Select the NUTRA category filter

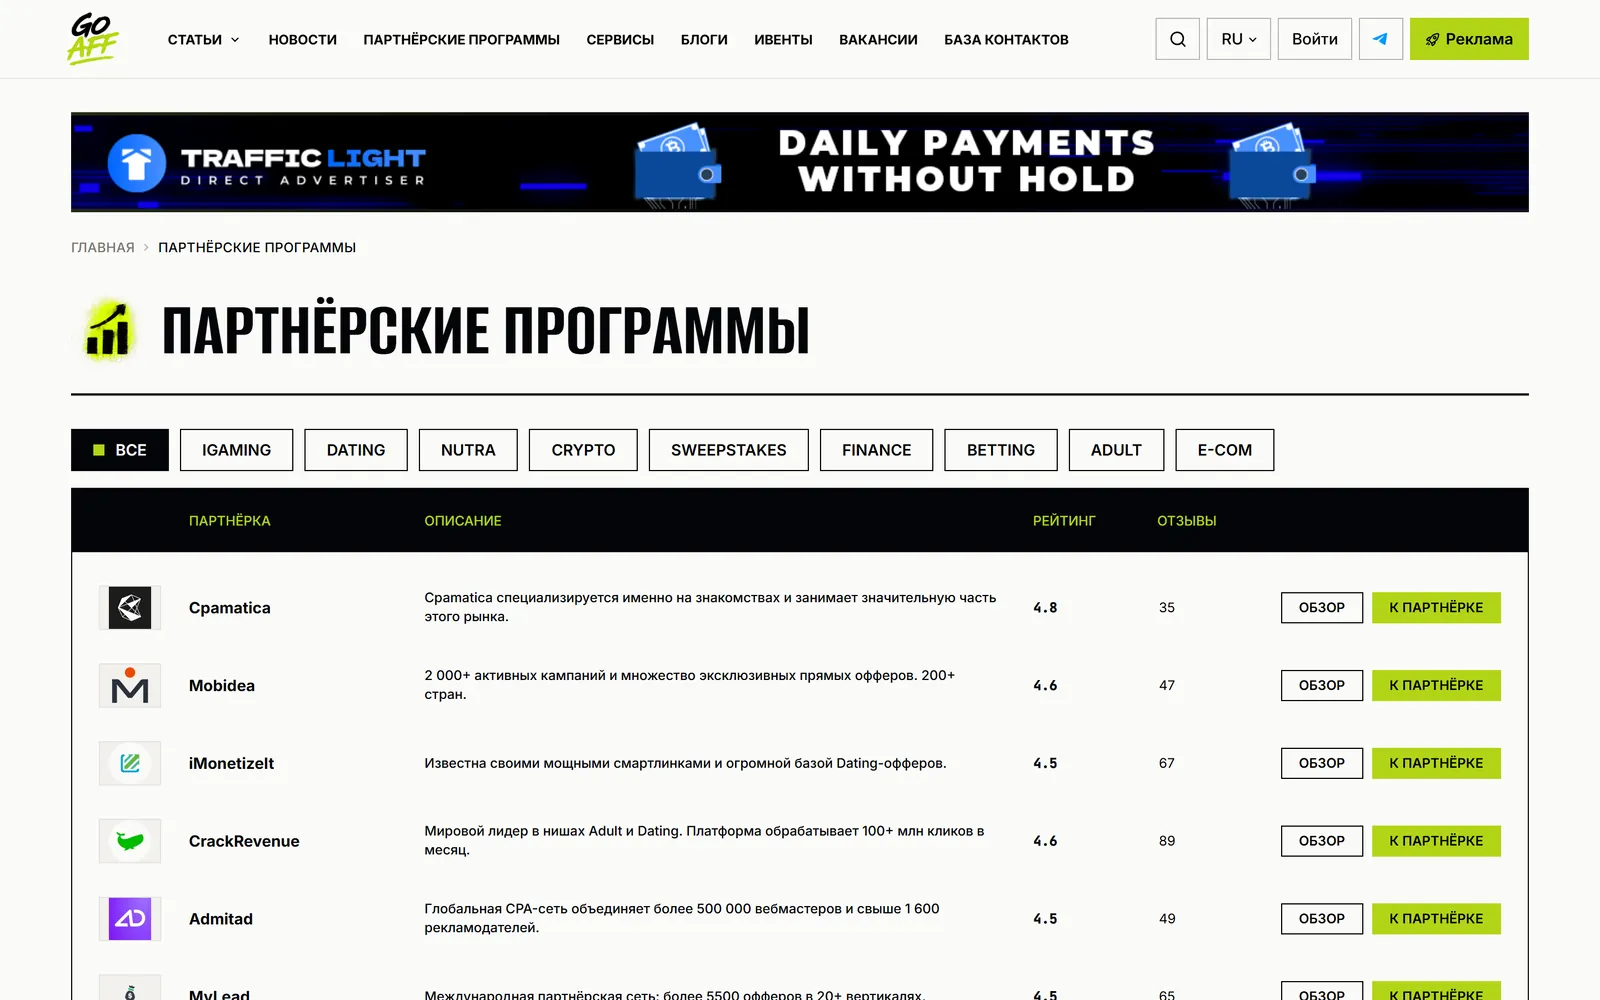pos(468,450)
